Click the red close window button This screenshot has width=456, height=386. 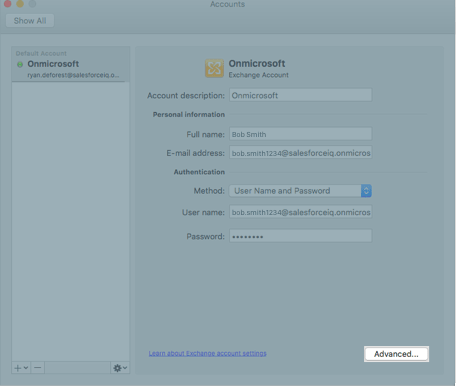point(8,4)
